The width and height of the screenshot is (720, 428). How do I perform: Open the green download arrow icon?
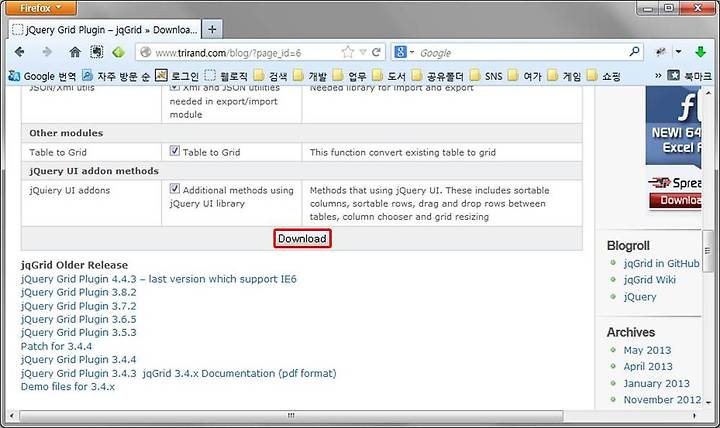pyautogui.click(x=700, y=52)
